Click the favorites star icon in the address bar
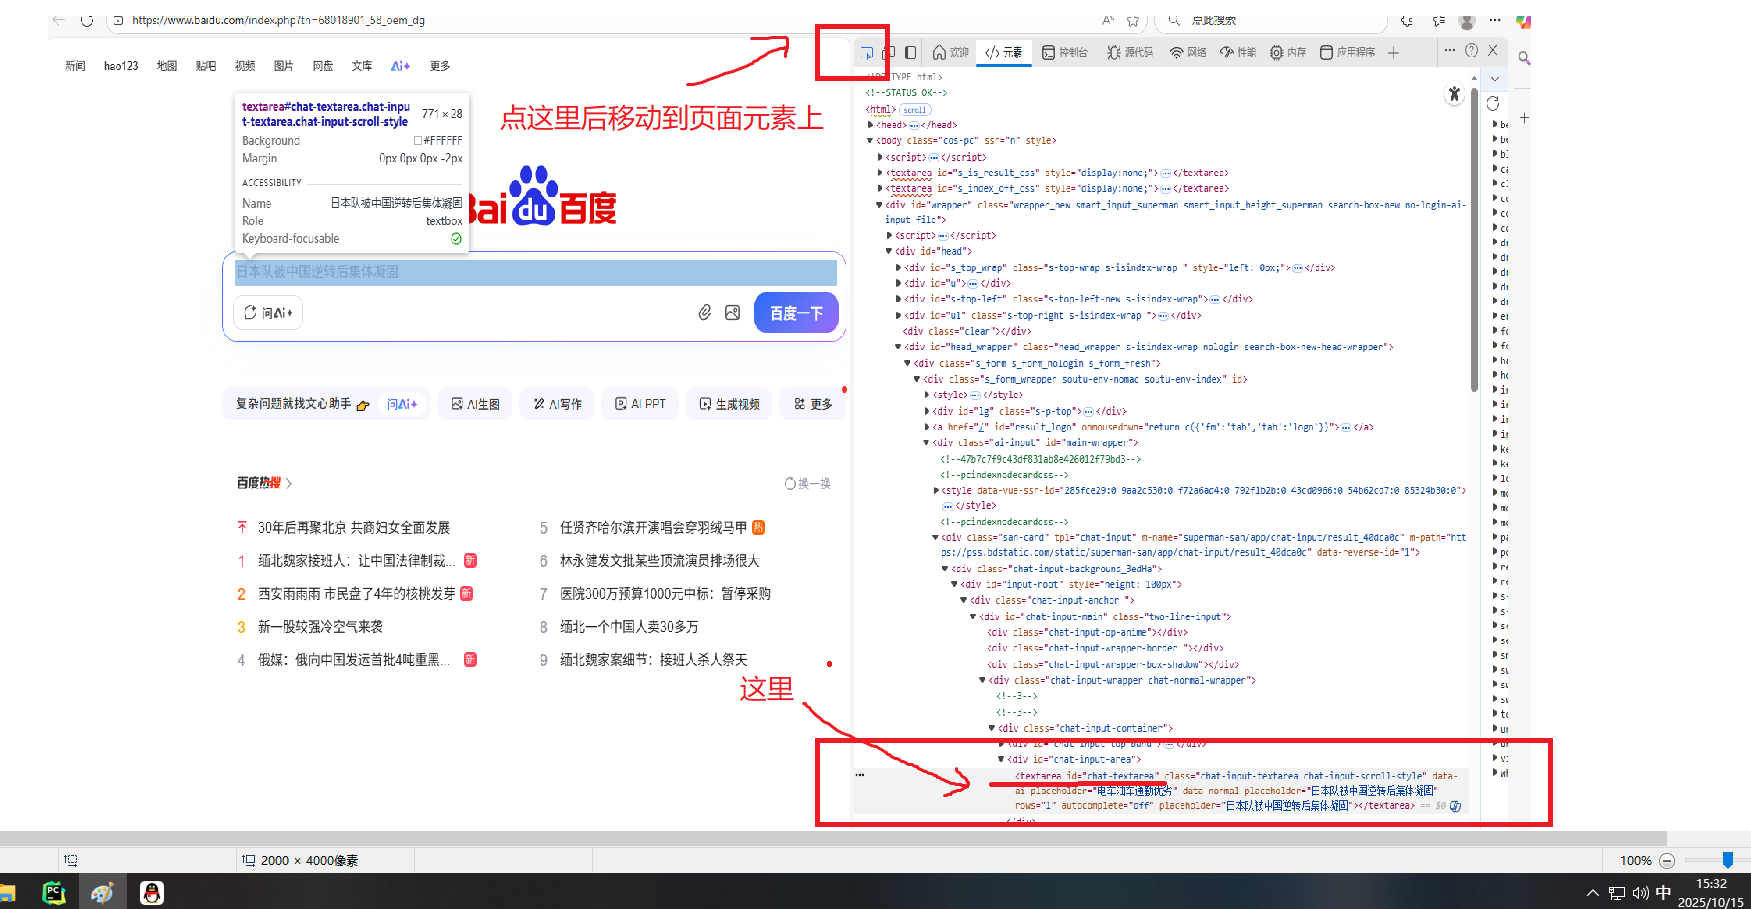1751x909 pixels. click(x=1133, y=20)
